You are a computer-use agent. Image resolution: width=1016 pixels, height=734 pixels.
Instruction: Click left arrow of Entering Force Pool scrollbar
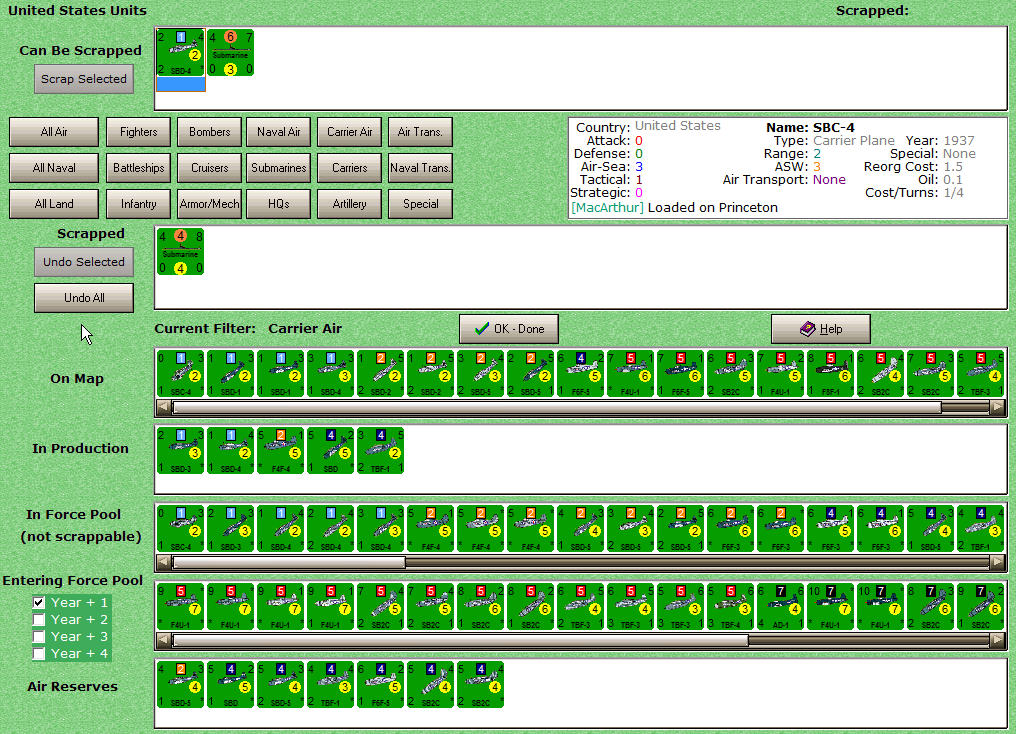pyautogui.click(x=164, y=640)
